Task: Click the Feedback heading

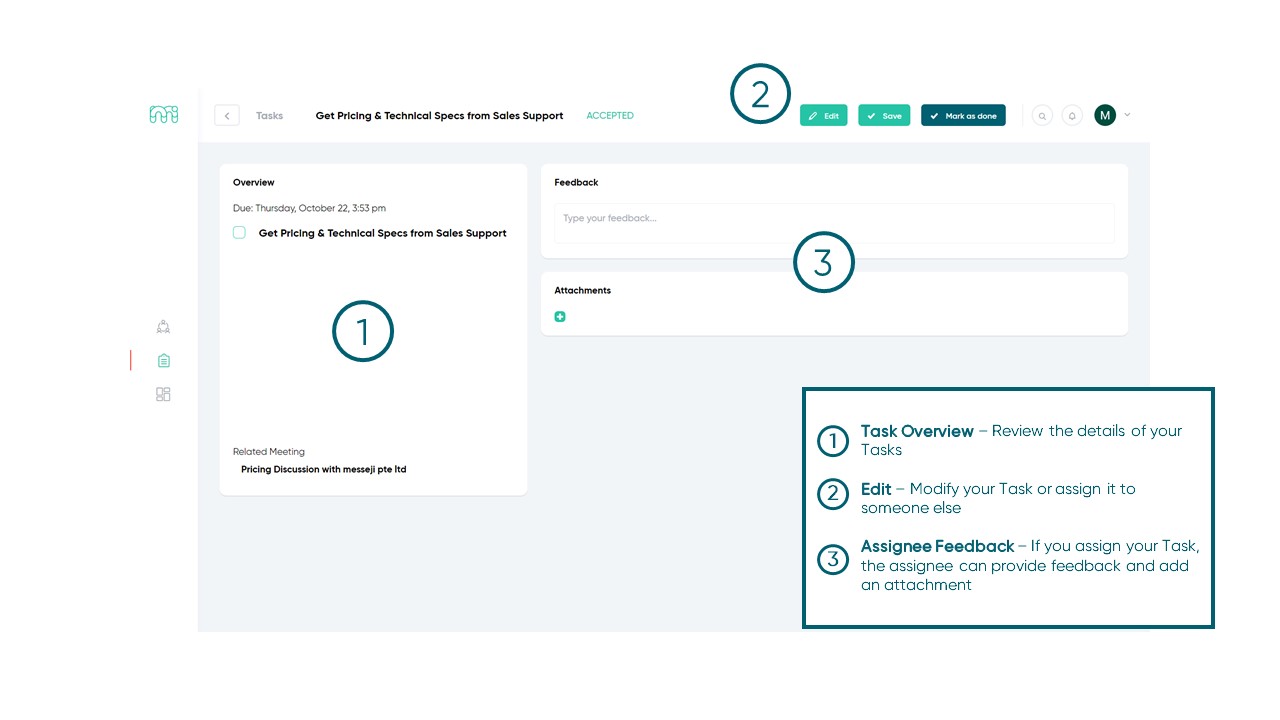Action: coord(576,183)
